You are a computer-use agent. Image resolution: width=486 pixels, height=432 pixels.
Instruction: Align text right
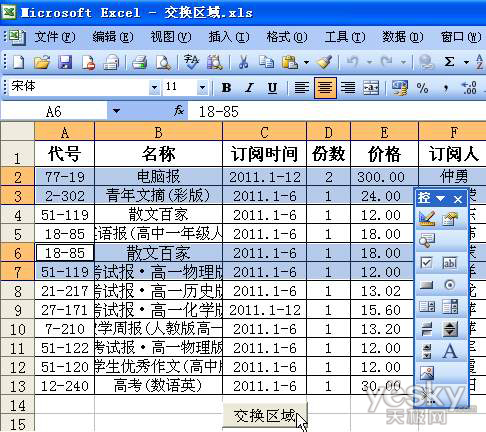[x=348, y=88]
